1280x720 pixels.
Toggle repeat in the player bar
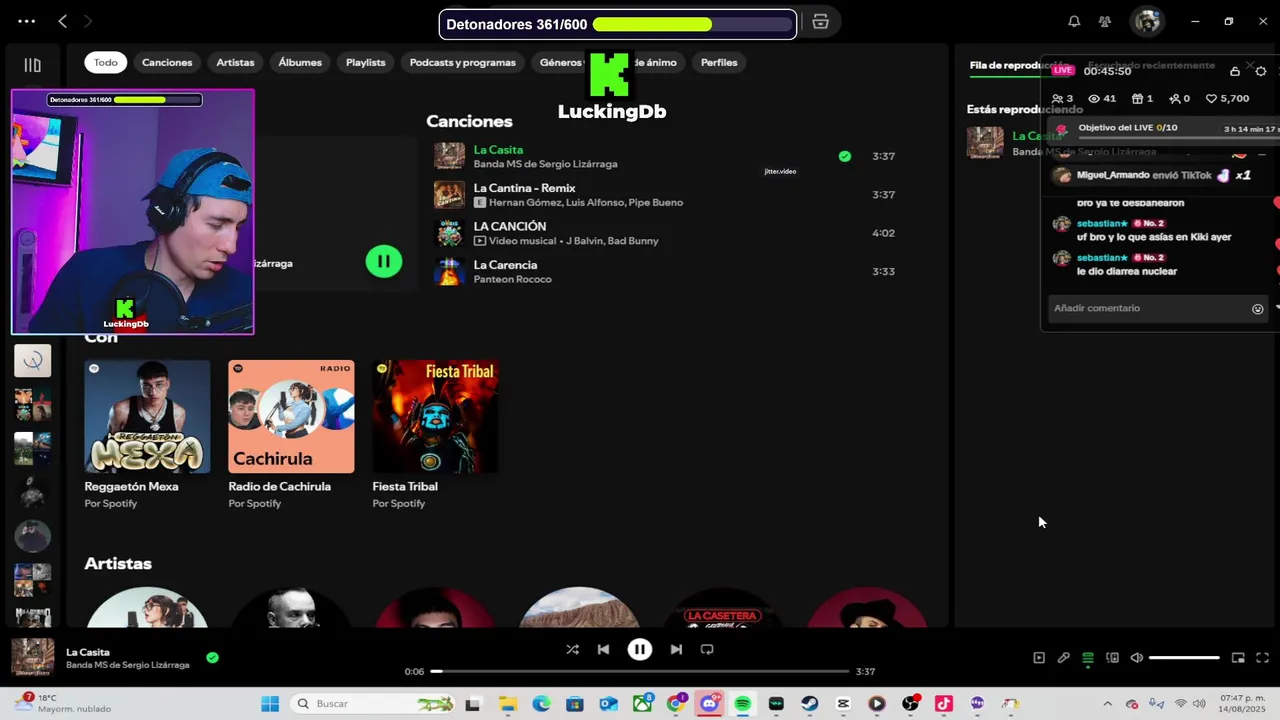click(x=707, y=649)
